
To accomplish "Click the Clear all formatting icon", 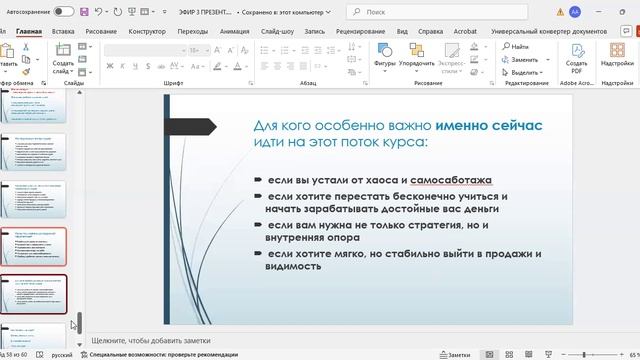I will [244, 50].
